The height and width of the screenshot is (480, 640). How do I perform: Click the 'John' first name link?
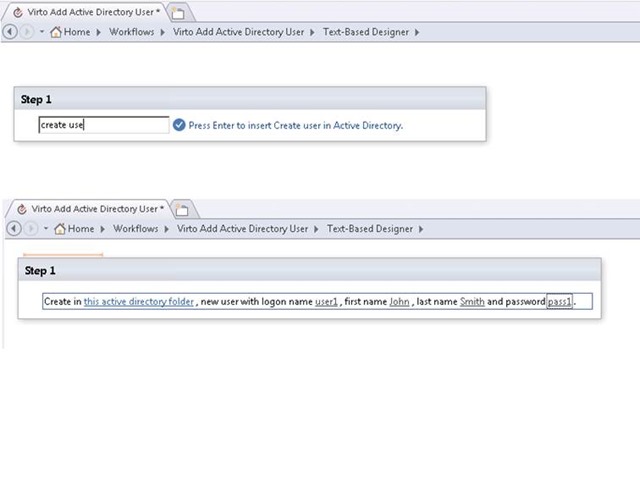pos(399,301)
